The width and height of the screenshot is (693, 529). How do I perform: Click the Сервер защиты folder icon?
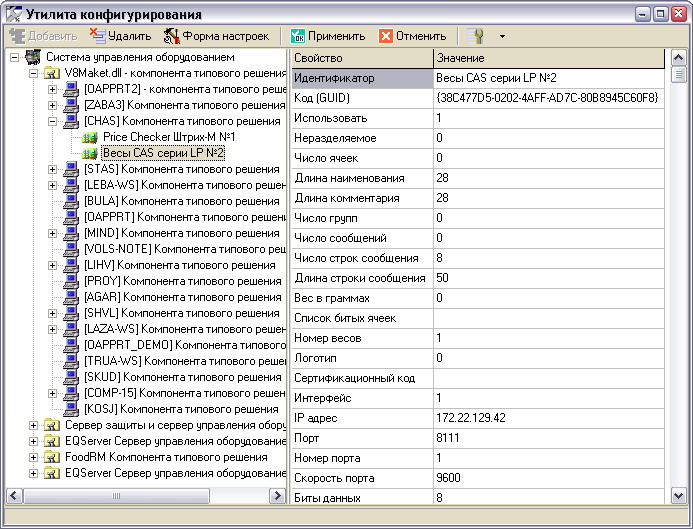(x=52, y=425)
